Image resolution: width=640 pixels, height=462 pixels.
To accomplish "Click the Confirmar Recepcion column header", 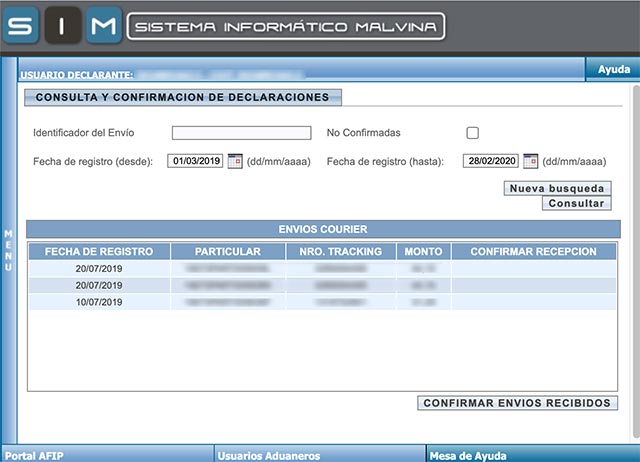I will [533, 251].
